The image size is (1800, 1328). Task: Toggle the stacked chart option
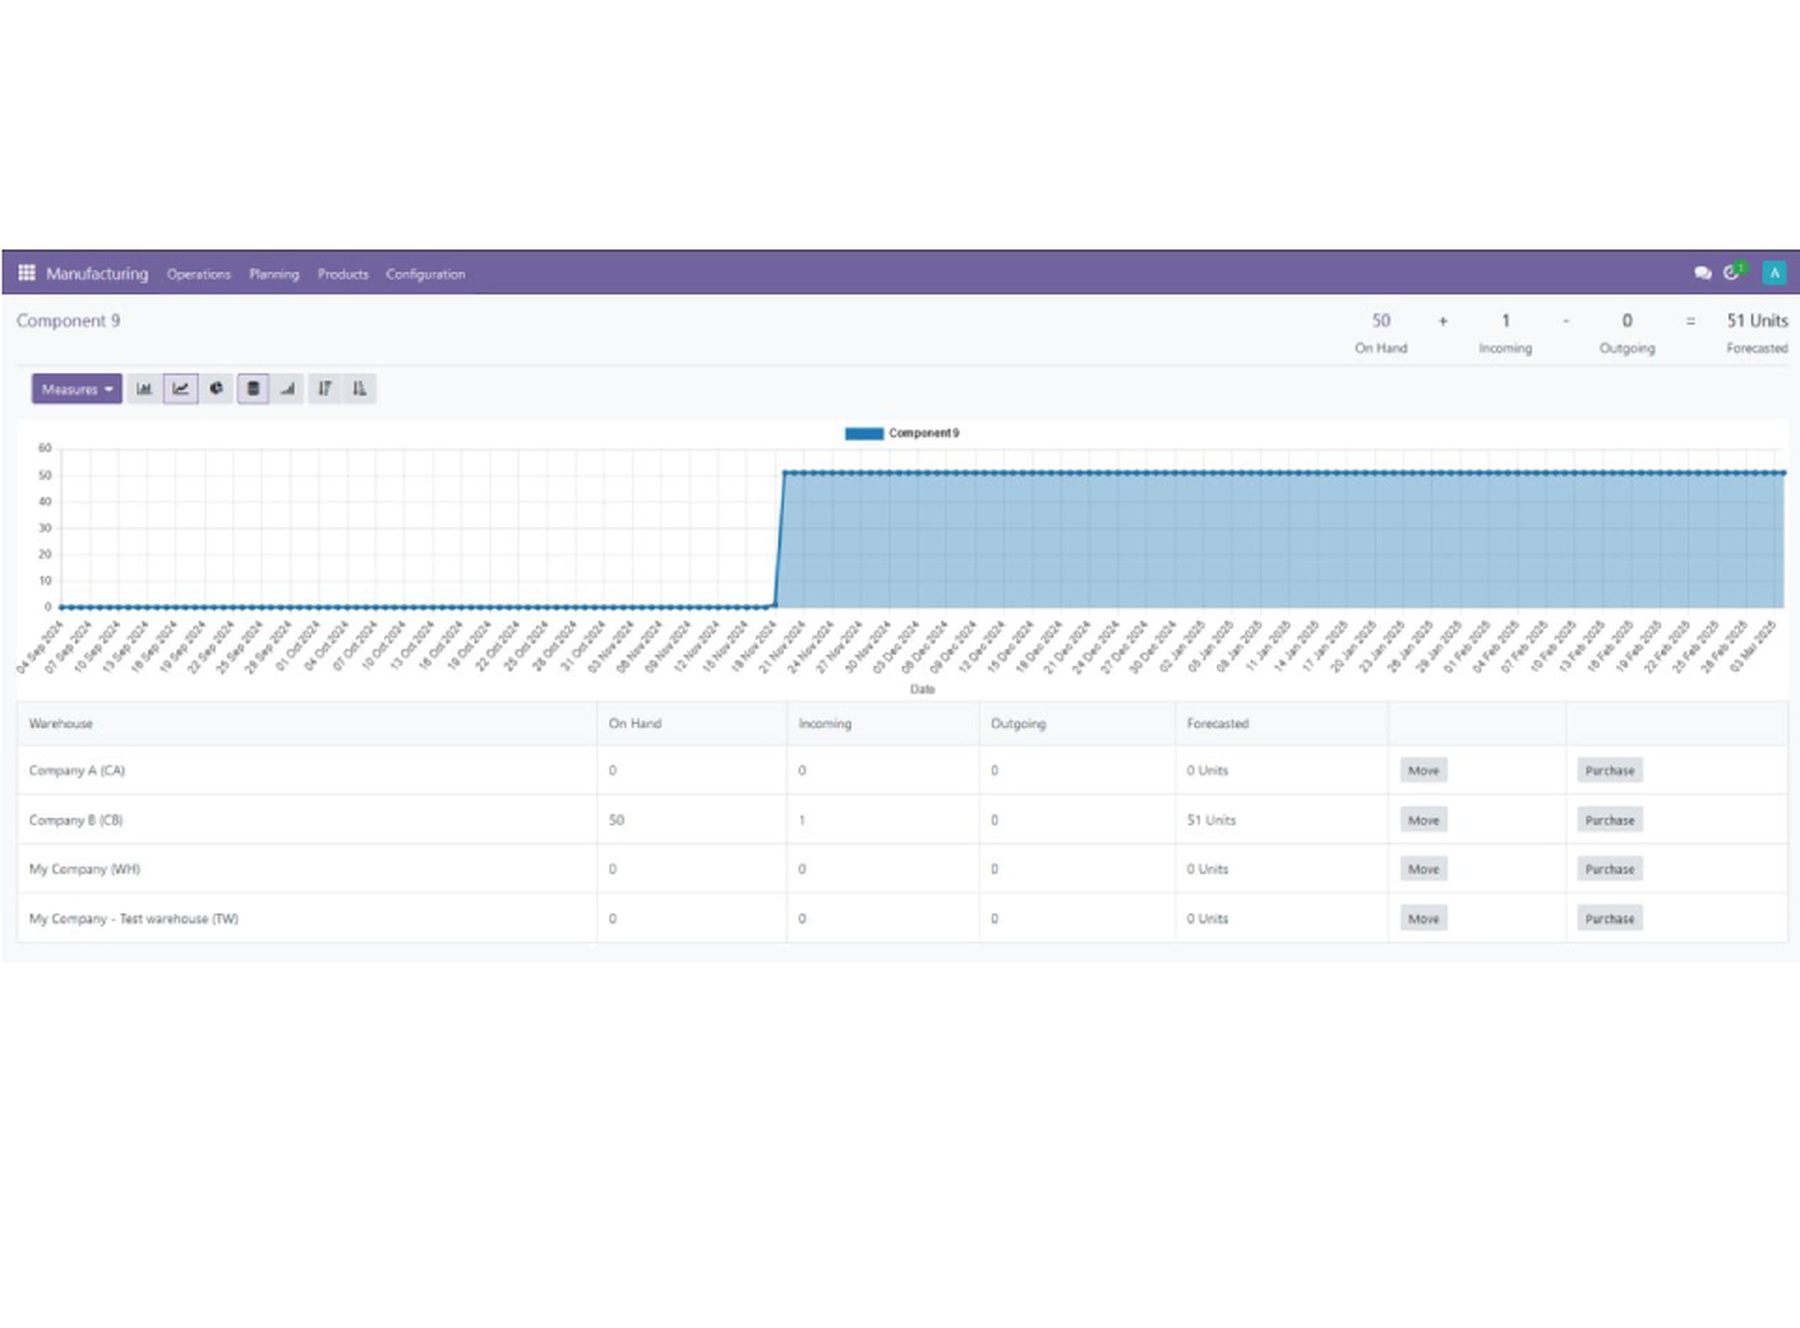253,389
